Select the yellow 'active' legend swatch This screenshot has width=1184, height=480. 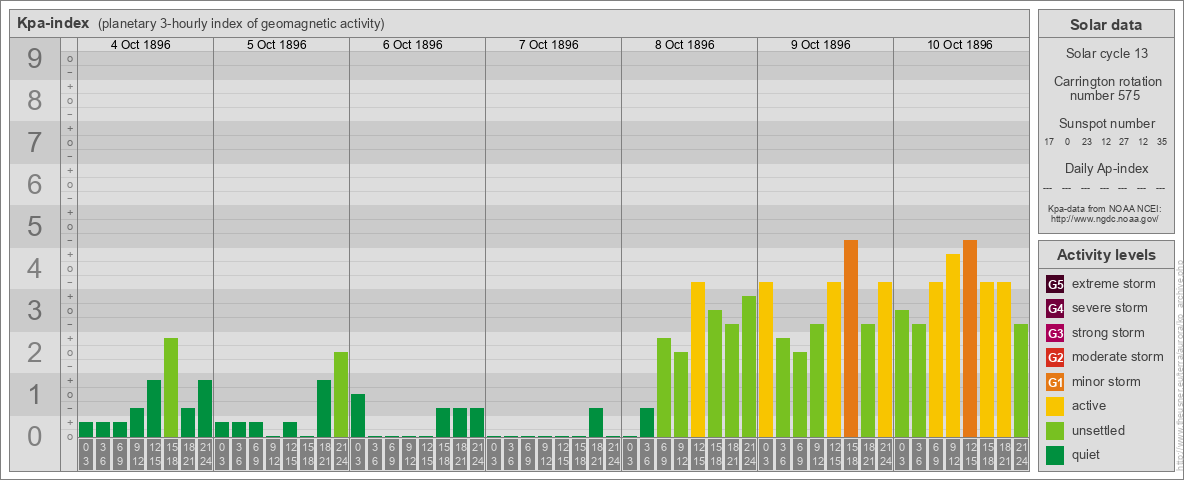pyautogui.click(x=1055, y=406)
